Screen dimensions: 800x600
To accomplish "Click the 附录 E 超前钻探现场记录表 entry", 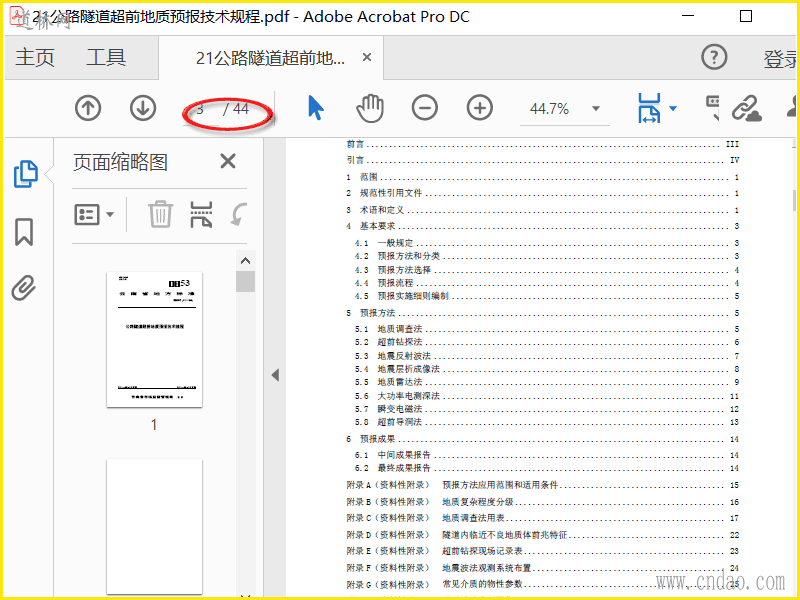I will pyautogui.click(x=542, y=552).
